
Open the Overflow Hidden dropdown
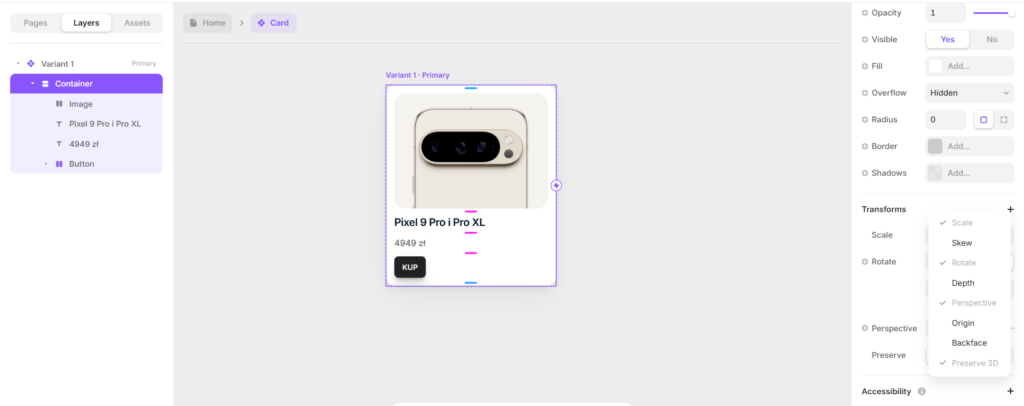[969, 93]
